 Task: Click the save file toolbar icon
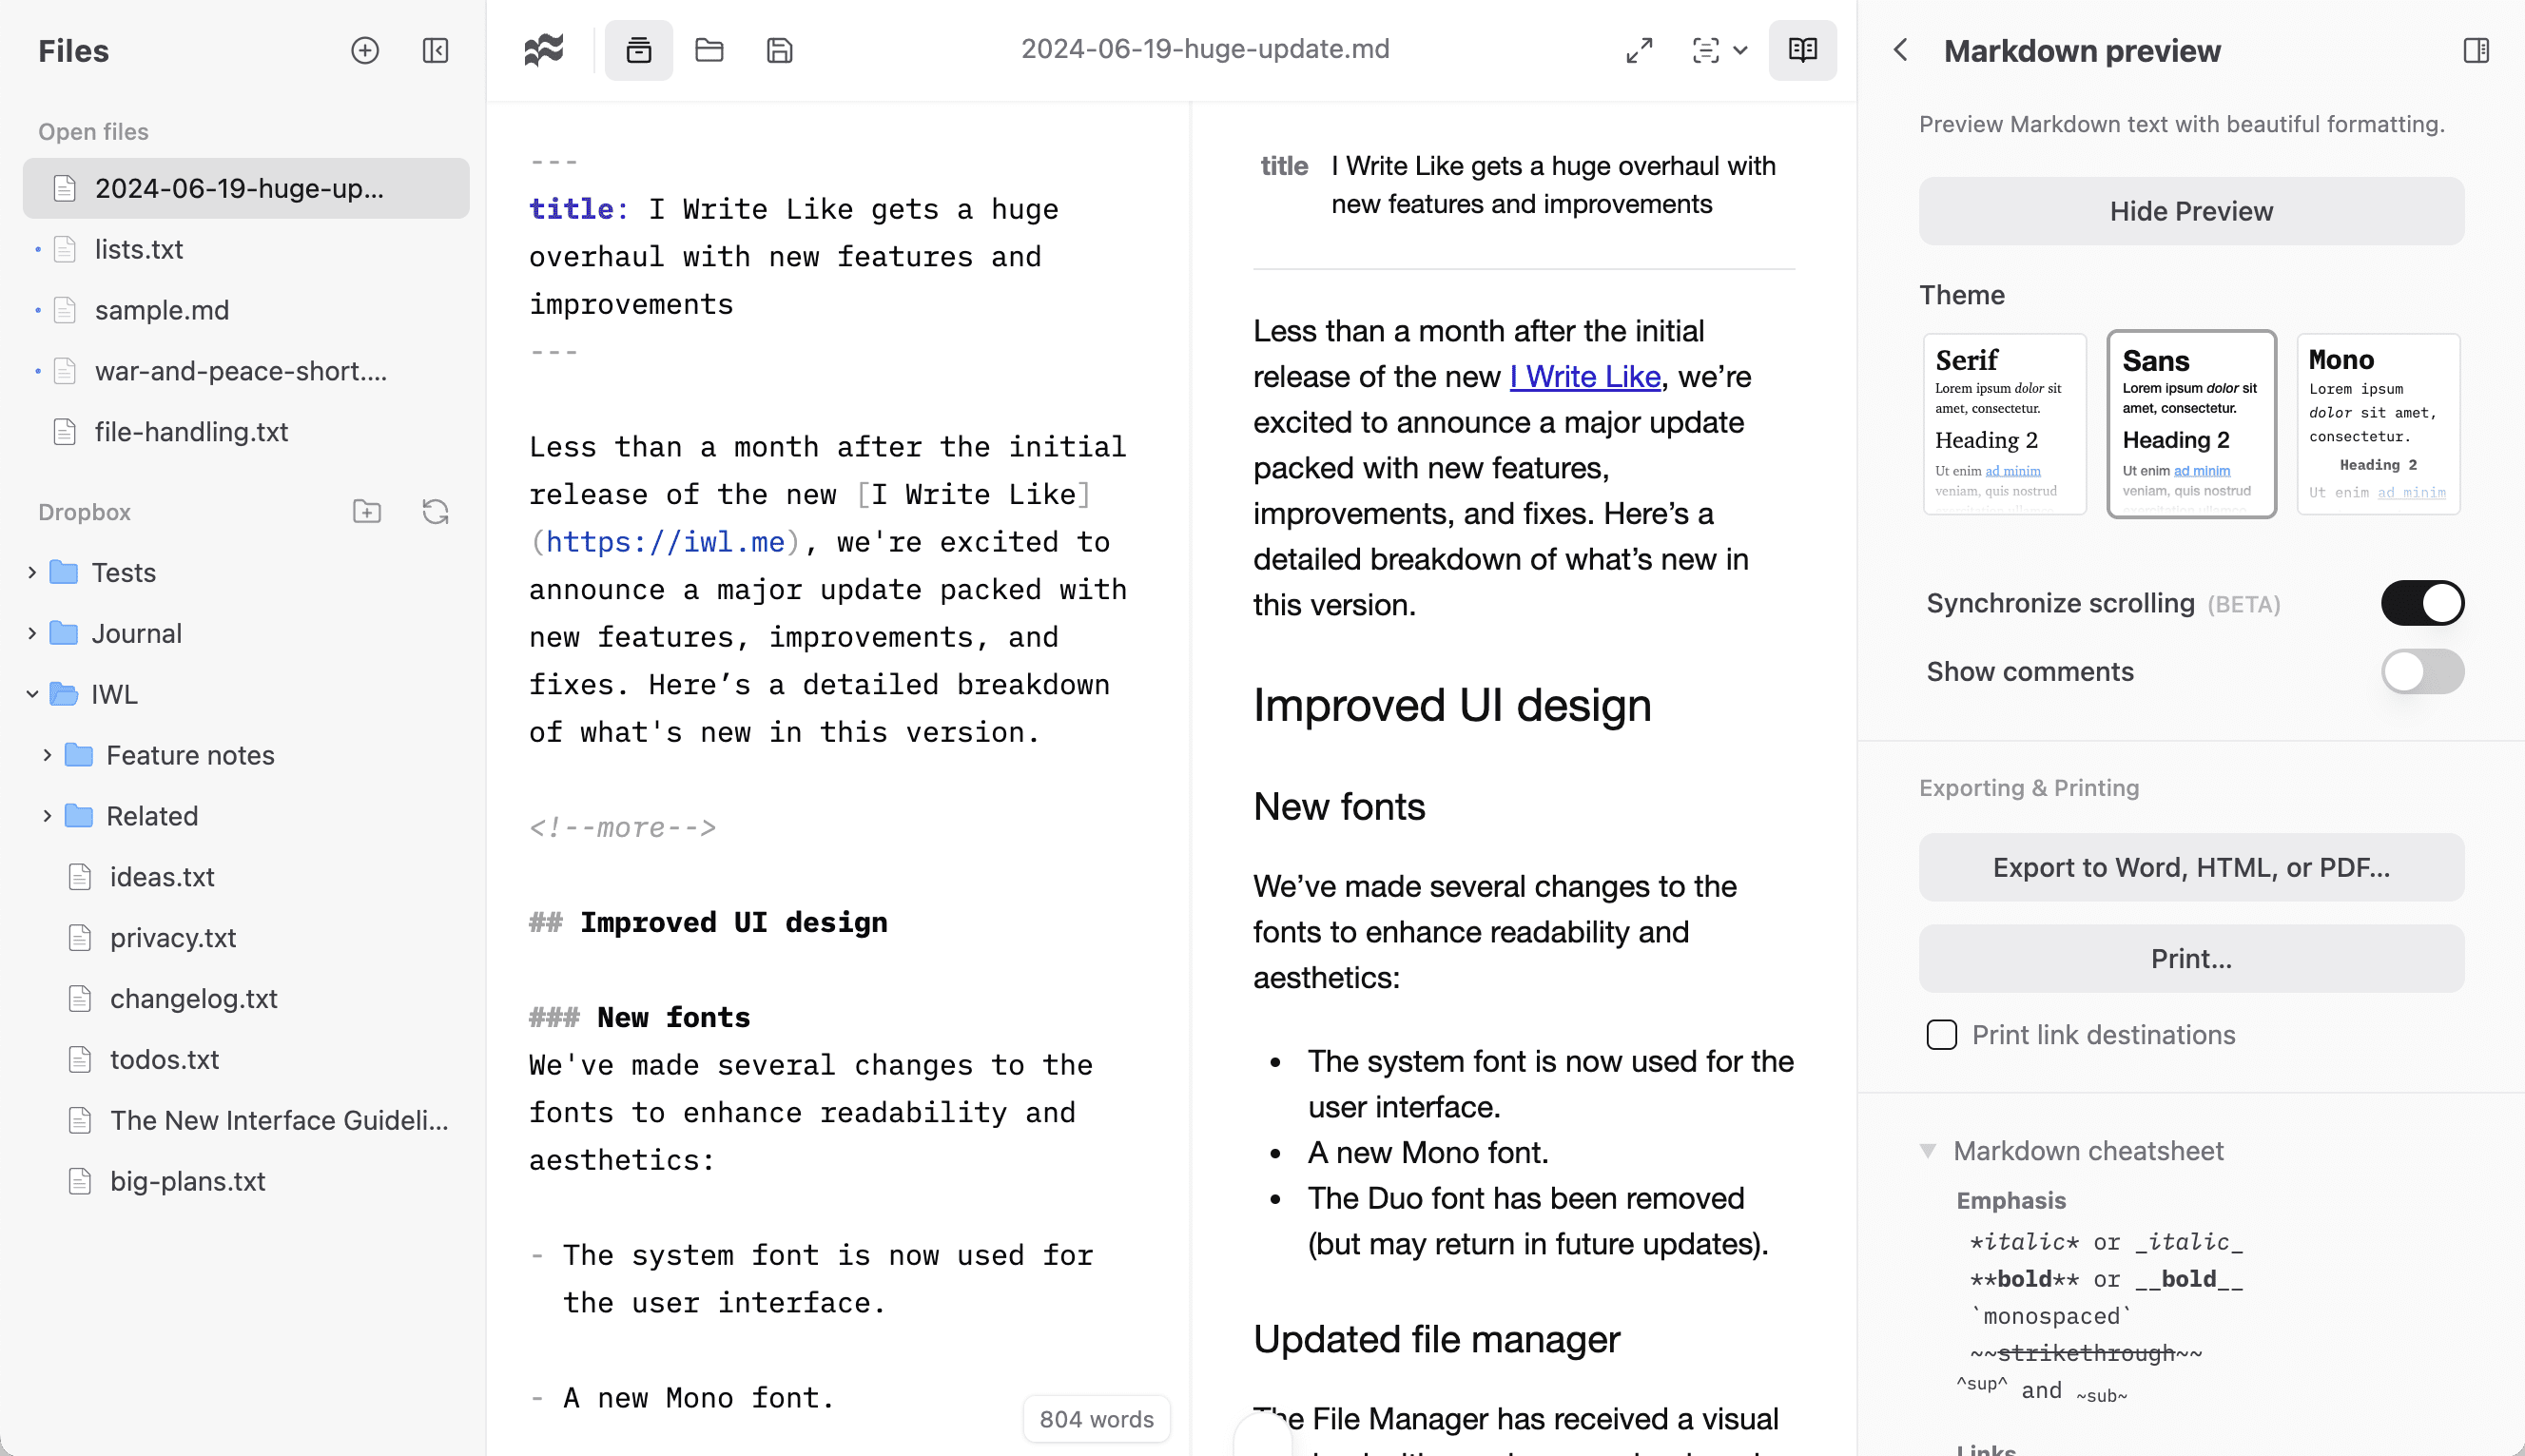tap(779, 50)
